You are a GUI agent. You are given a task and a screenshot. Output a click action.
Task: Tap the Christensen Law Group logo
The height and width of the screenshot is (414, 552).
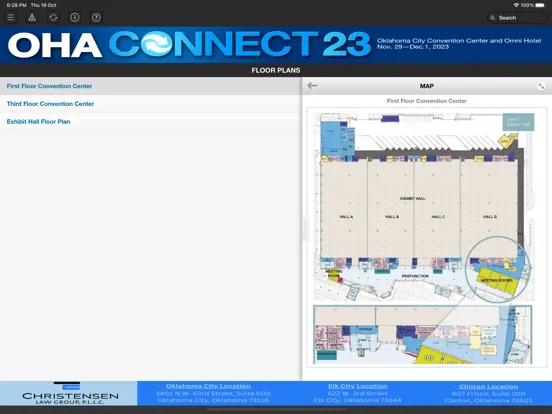(69, 393)
